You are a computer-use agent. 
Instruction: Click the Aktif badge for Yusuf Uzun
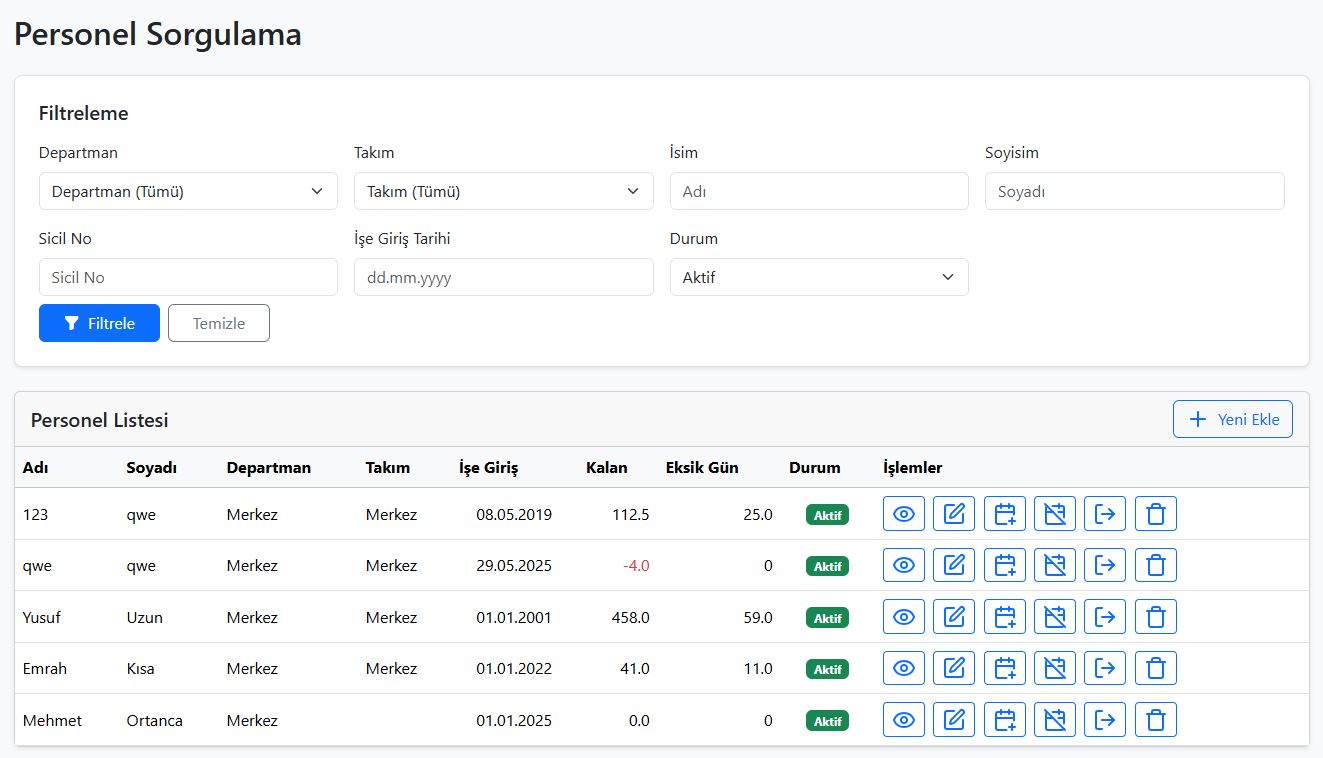coord(827,617)
